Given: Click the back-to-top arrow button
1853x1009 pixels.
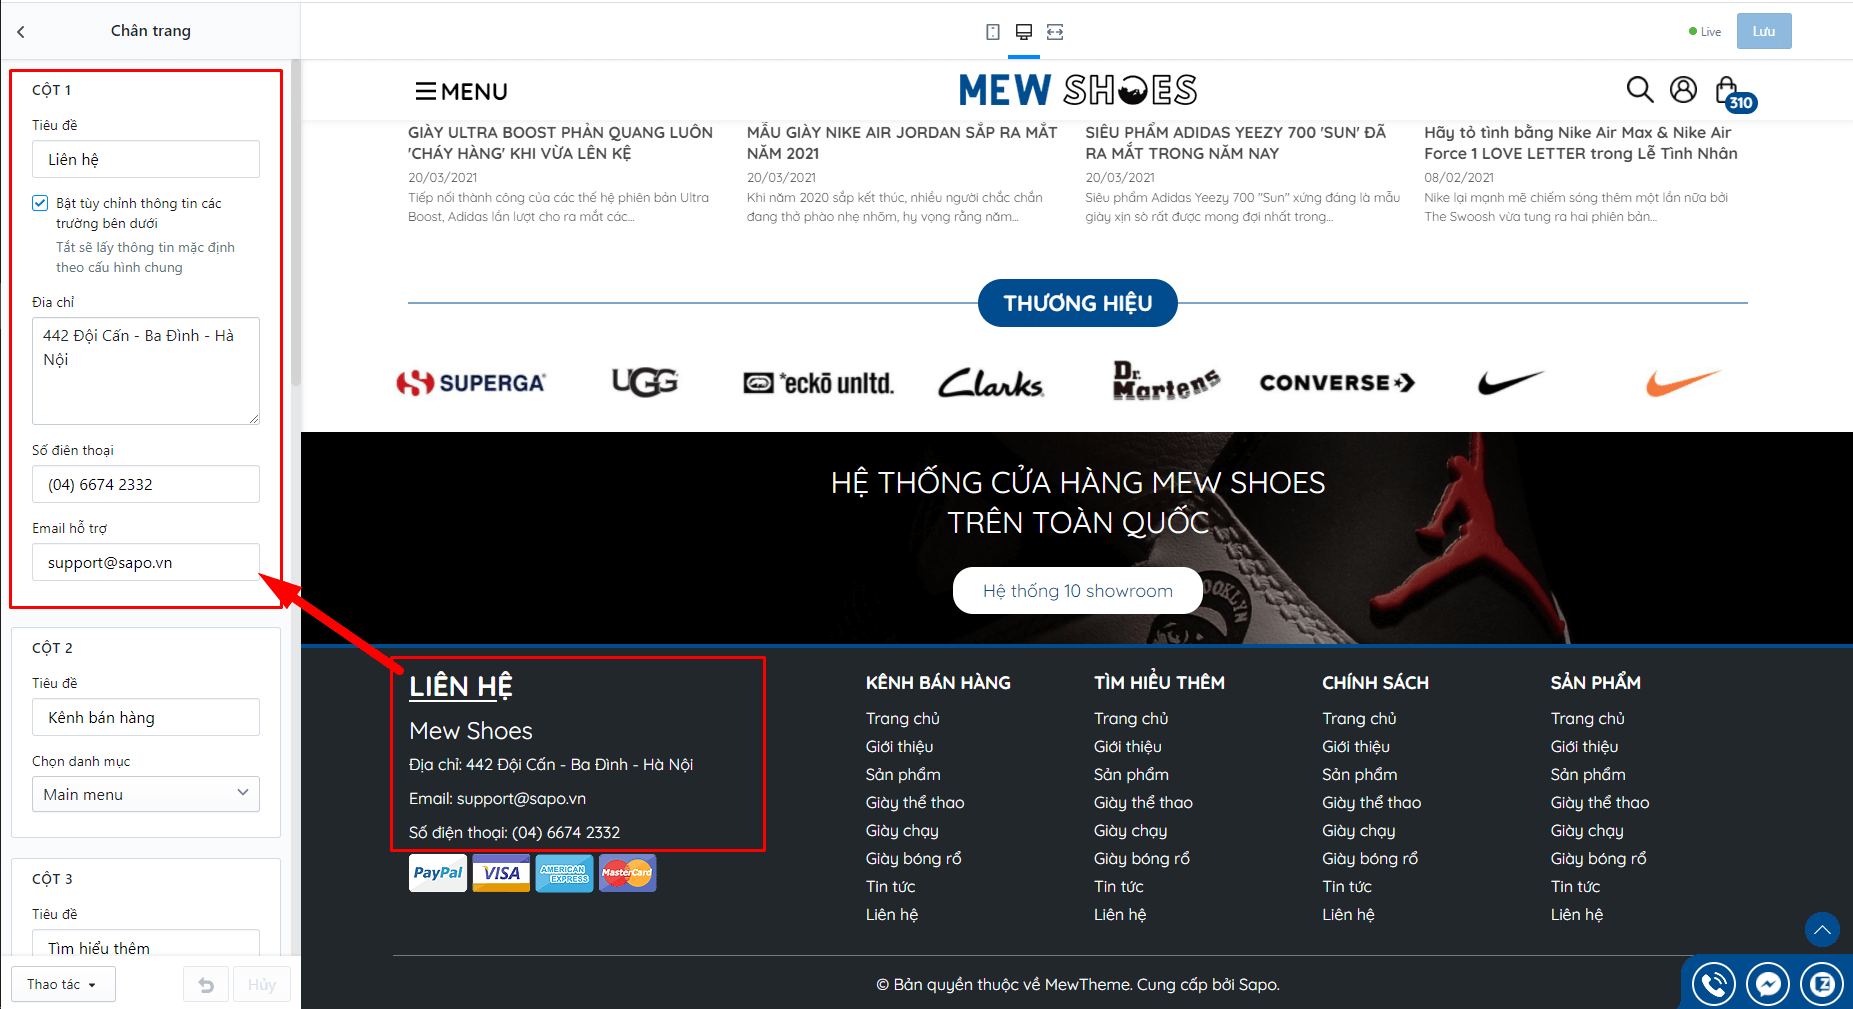Looking at the screenshot, I should point(1822,930).
